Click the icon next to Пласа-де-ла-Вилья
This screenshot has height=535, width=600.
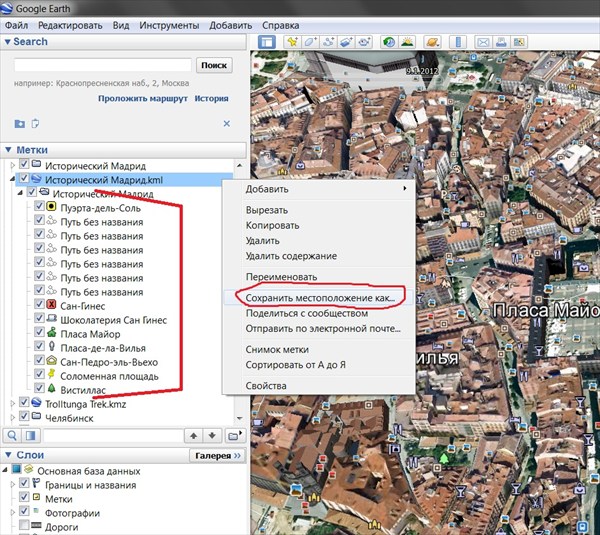click(x=51, y=346)
